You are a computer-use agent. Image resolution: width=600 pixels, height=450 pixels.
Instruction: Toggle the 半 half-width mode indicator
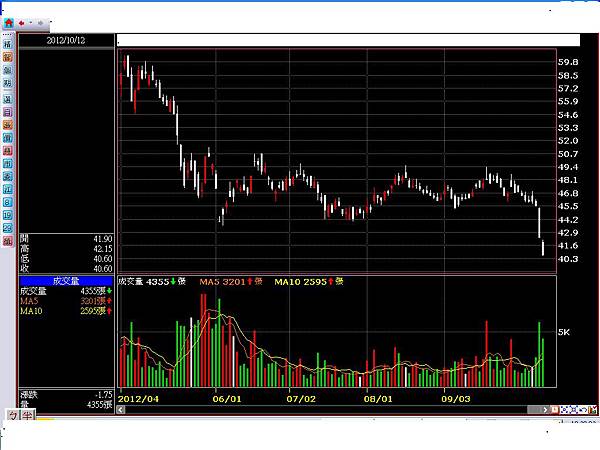click(x=27, y=415)
